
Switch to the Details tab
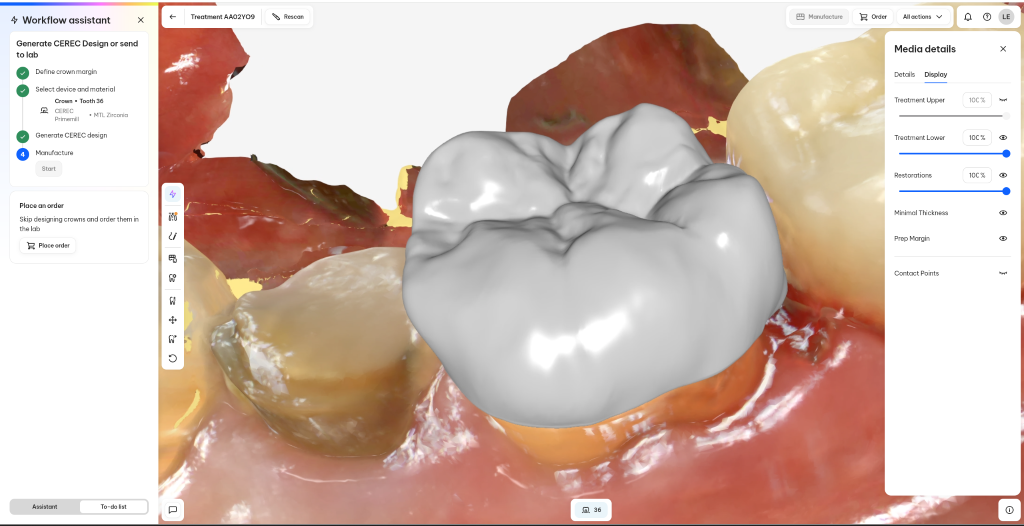coord(904,75)
